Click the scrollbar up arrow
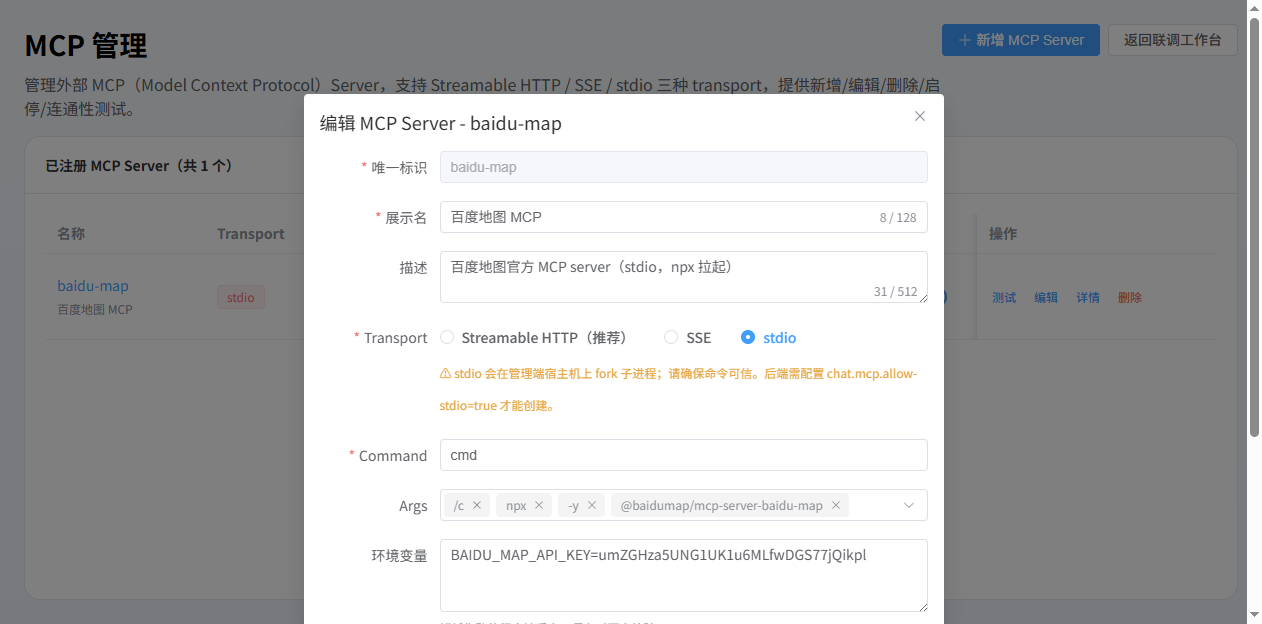Viewport: 1262px width, 624px height. [1254, 8]
